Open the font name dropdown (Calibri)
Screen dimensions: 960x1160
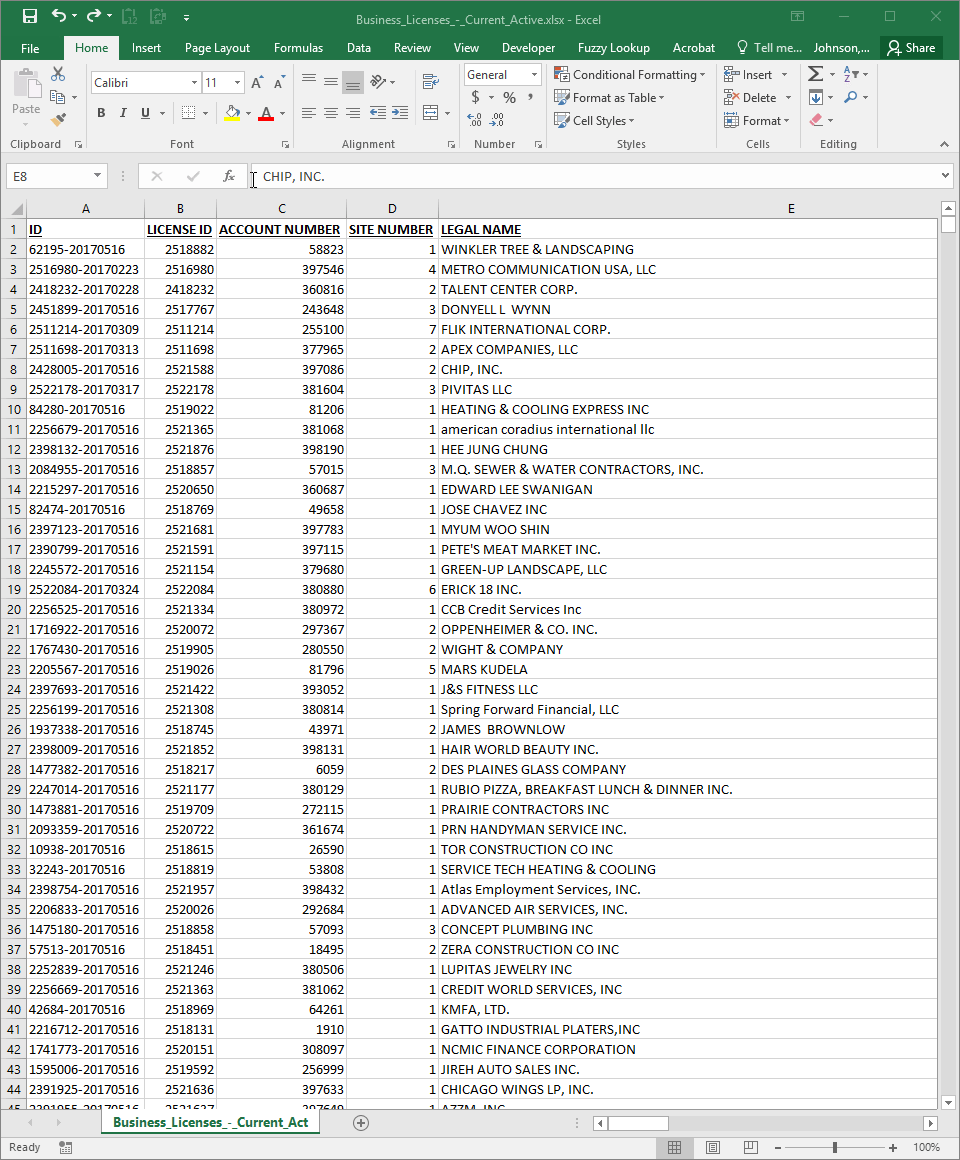point(195,83)
